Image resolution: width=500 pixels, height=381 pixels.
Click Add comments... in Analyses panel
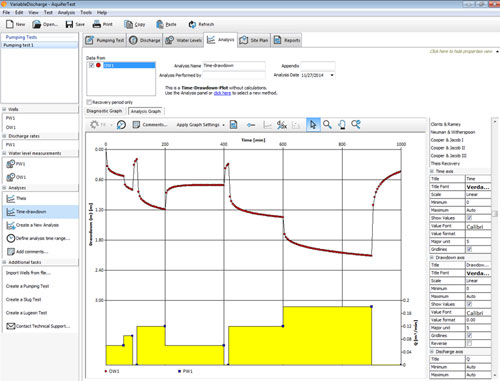pos(27,252)
